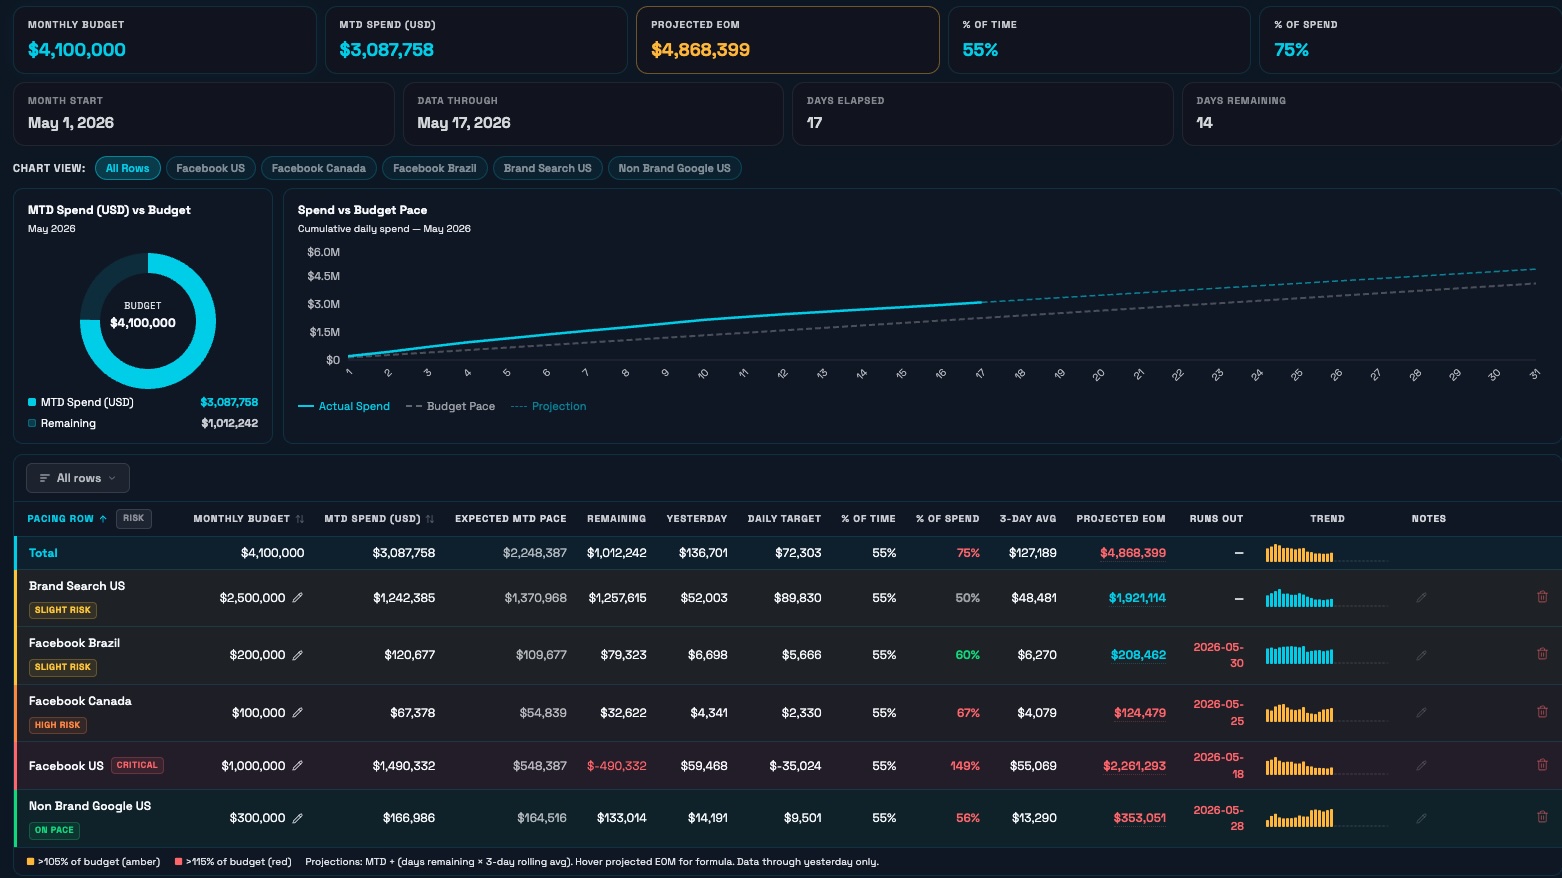Click Total projected EOM $4,868,399 in table
The image size is (1562, 878).
pos(1133,553)
